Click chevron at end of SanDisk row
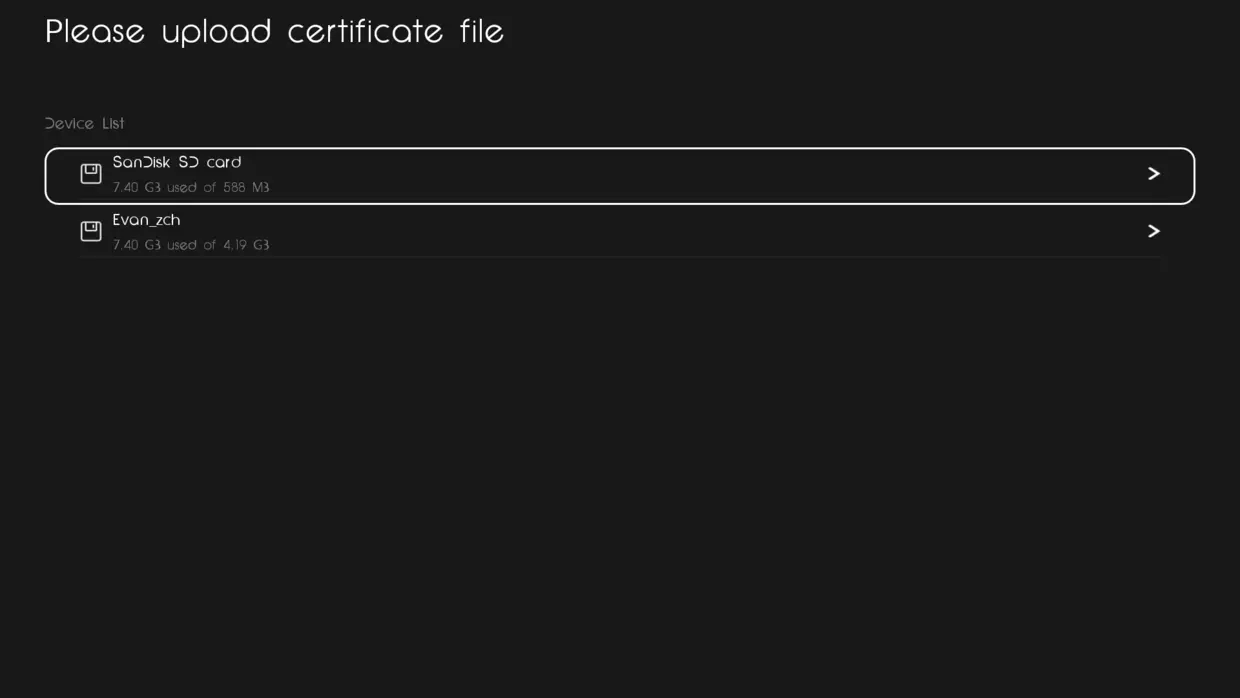Viewport: 1240px width, 698px height. tap(1153, 174)
